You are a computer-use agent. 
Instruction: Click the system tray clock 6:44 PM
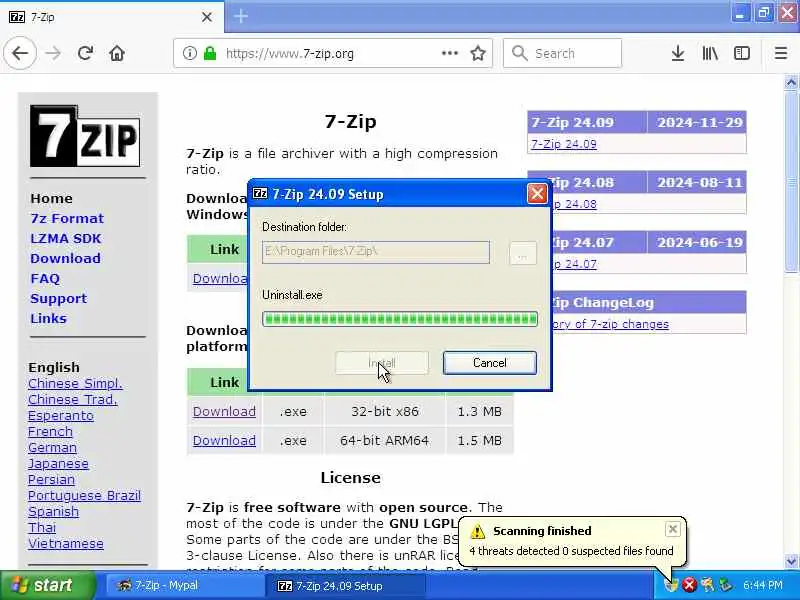762,585
